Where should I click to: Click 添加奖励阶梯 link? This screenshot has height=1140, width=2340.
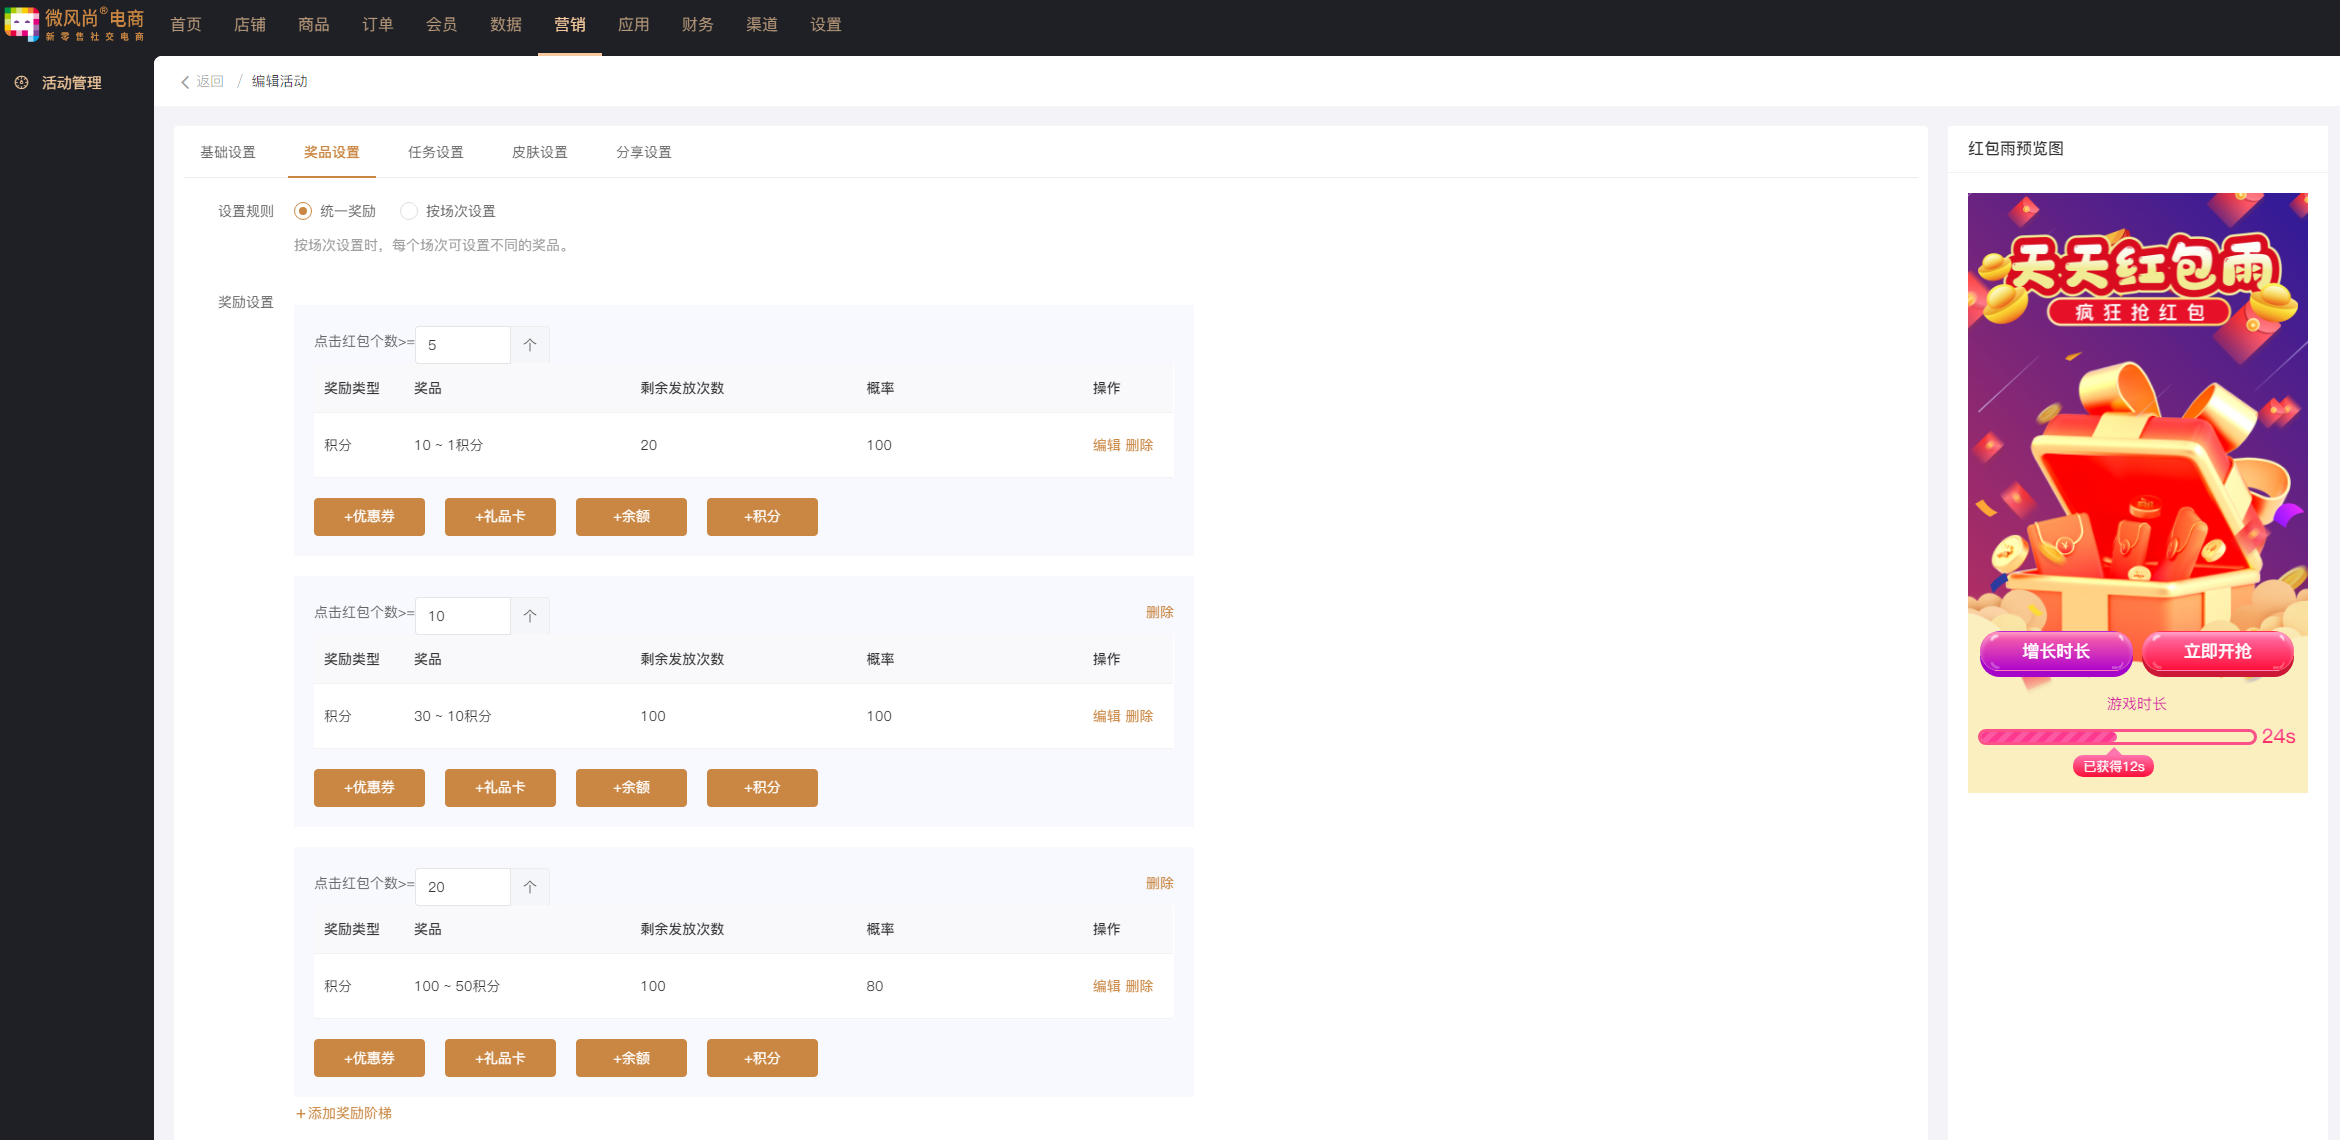click(344, 1113)
